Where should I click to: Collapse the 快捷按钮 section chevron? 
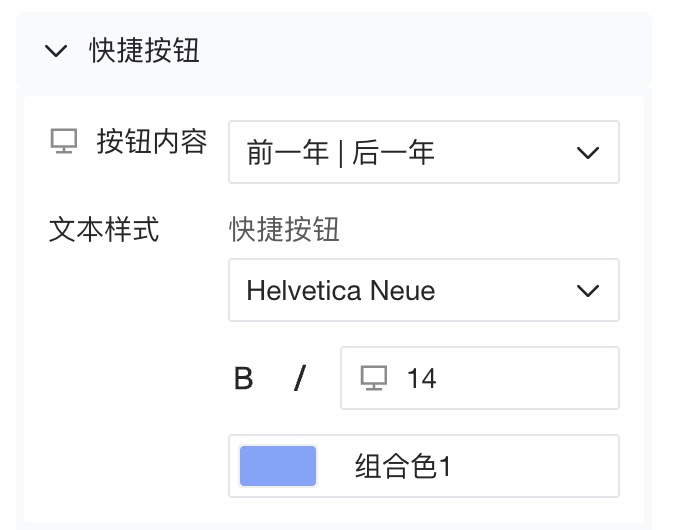pos(58,51)
